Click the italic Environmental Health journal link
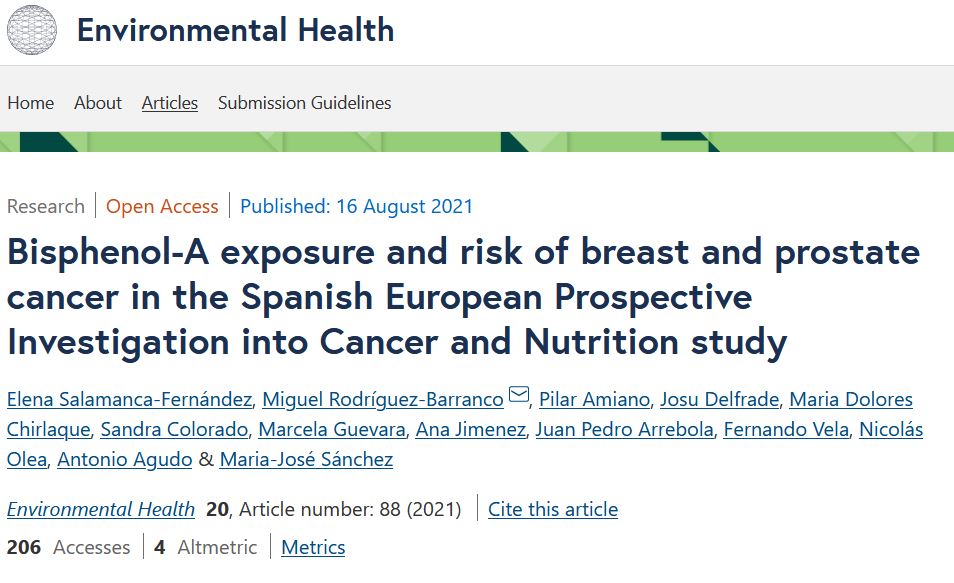The height and width of the screenshot is (583, 954). point(101,509)
